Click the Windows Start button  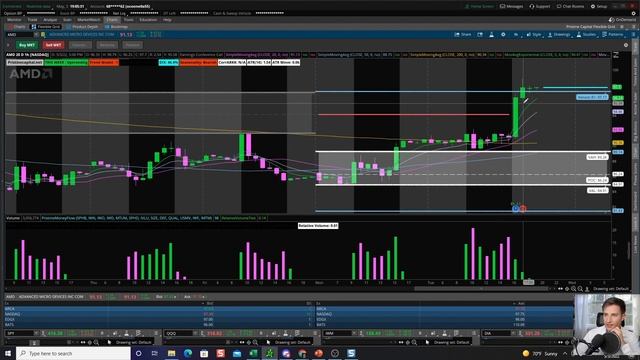[8, 353]
